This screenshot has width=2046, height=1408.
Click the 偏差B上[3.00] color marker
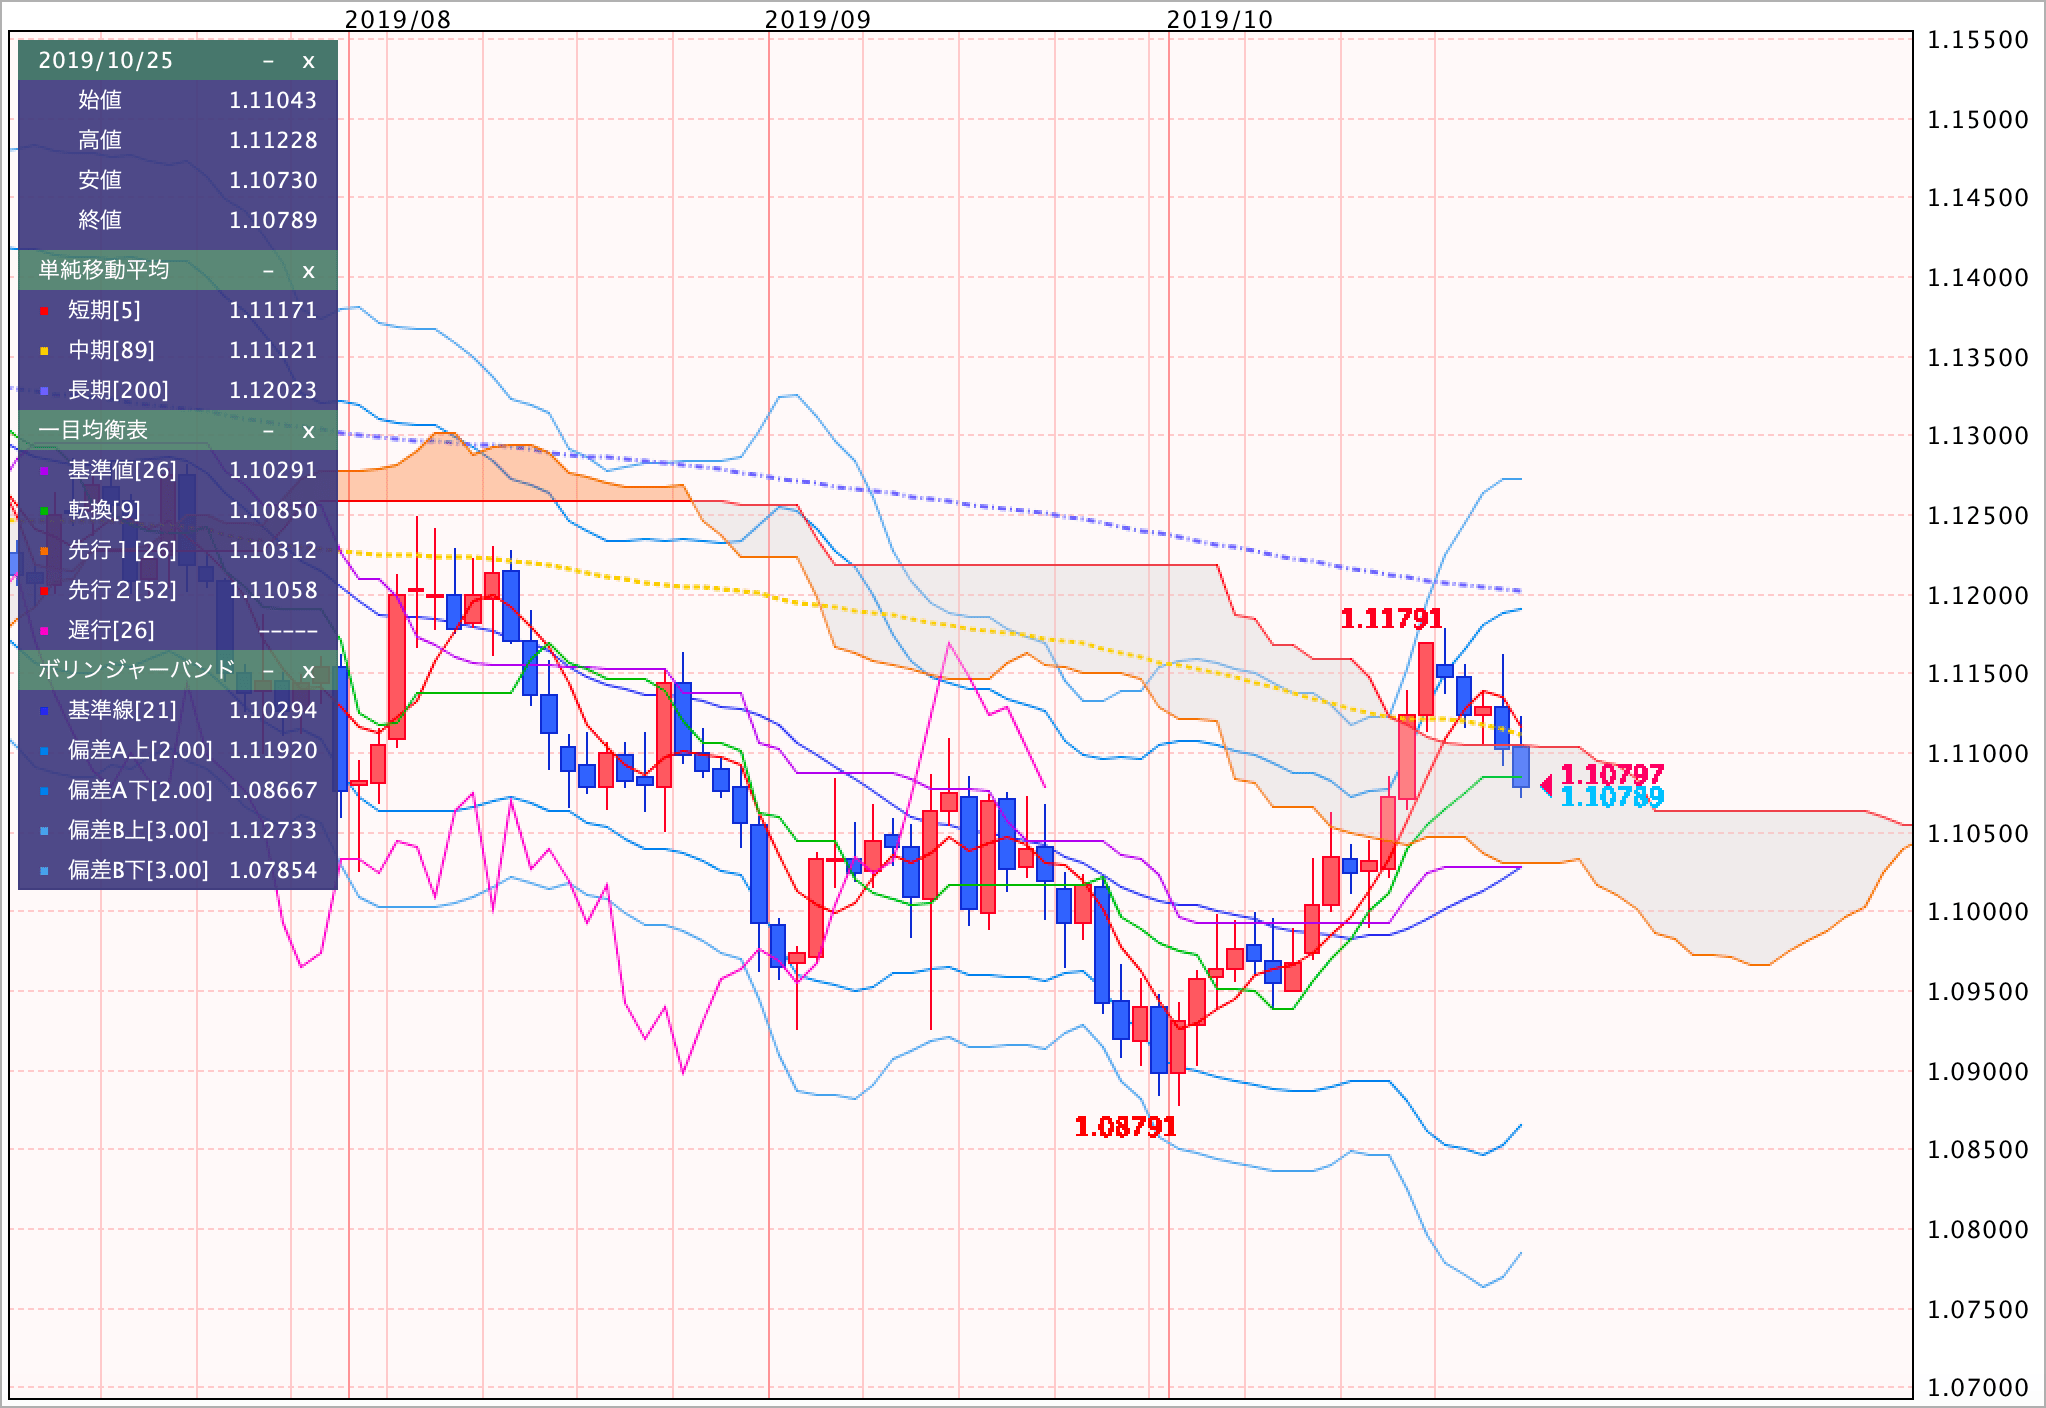pyautogui.click(x=44, y=832)
